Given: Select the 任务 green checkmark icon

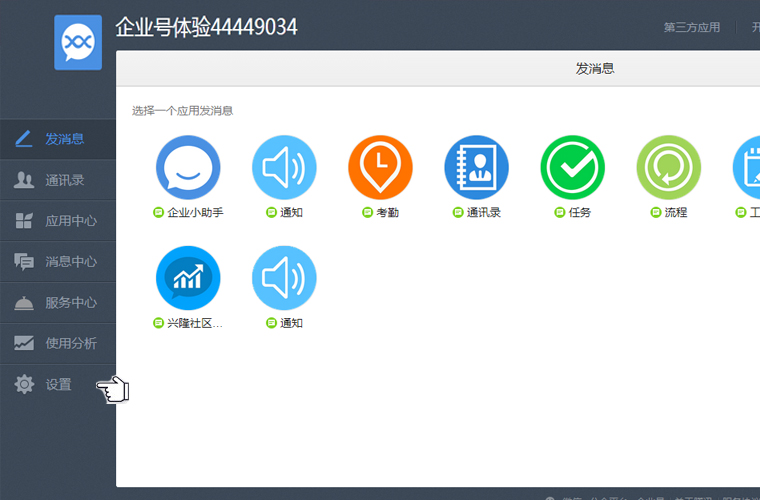Looking at the screenshot, I should click(573, 167).
